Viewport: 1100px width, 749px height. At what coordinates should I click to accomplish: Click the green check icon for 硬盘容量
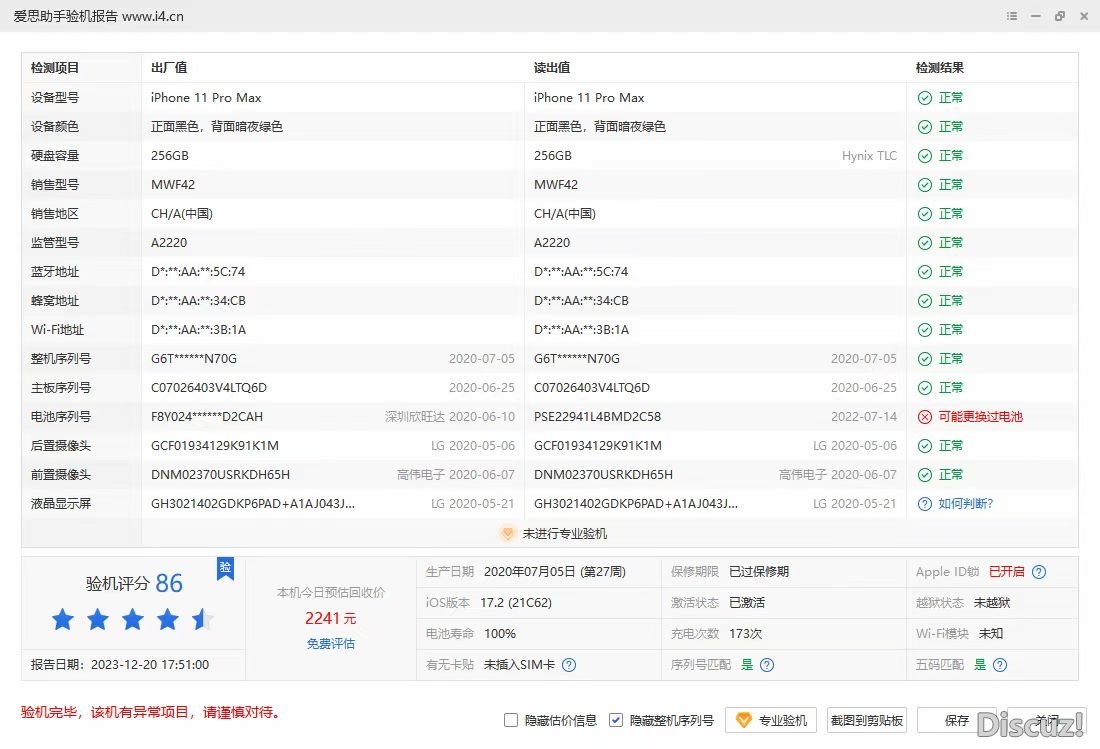click(x=925, y=156)
